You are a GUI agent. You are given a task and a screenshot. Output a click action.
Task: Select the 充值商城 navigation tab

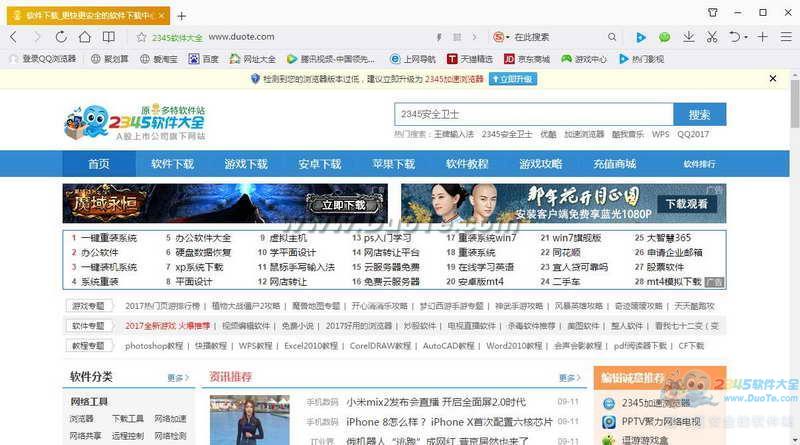pyautogui.click(x=614, y=164)
